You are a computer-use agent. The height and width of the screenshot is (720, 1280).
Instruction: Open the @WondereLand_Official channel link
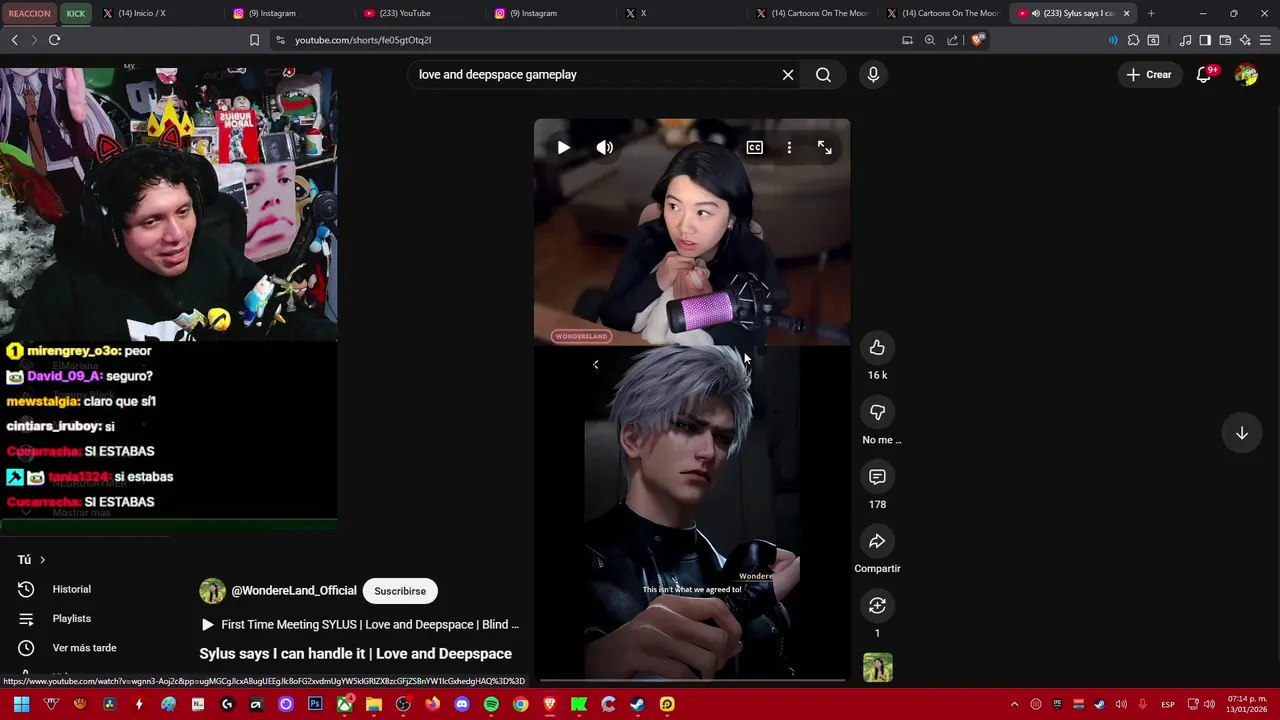click(294, 591)
